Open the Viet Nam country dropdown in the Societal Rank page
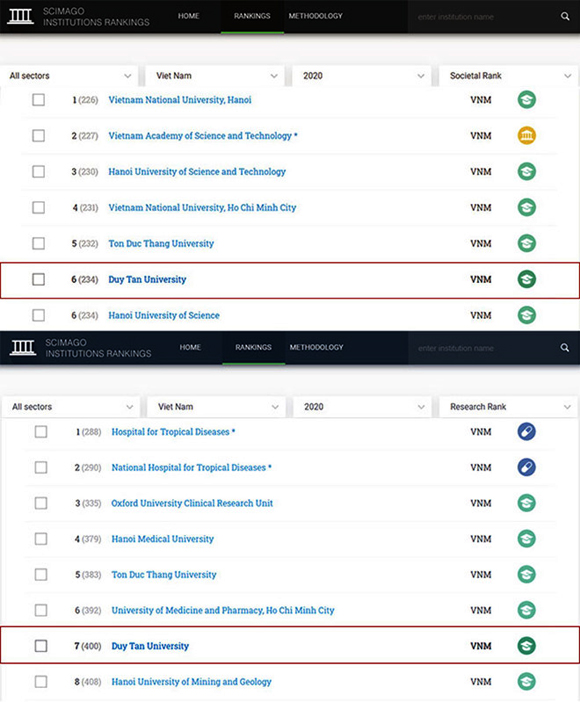580x702 pixels. (215, 76)
